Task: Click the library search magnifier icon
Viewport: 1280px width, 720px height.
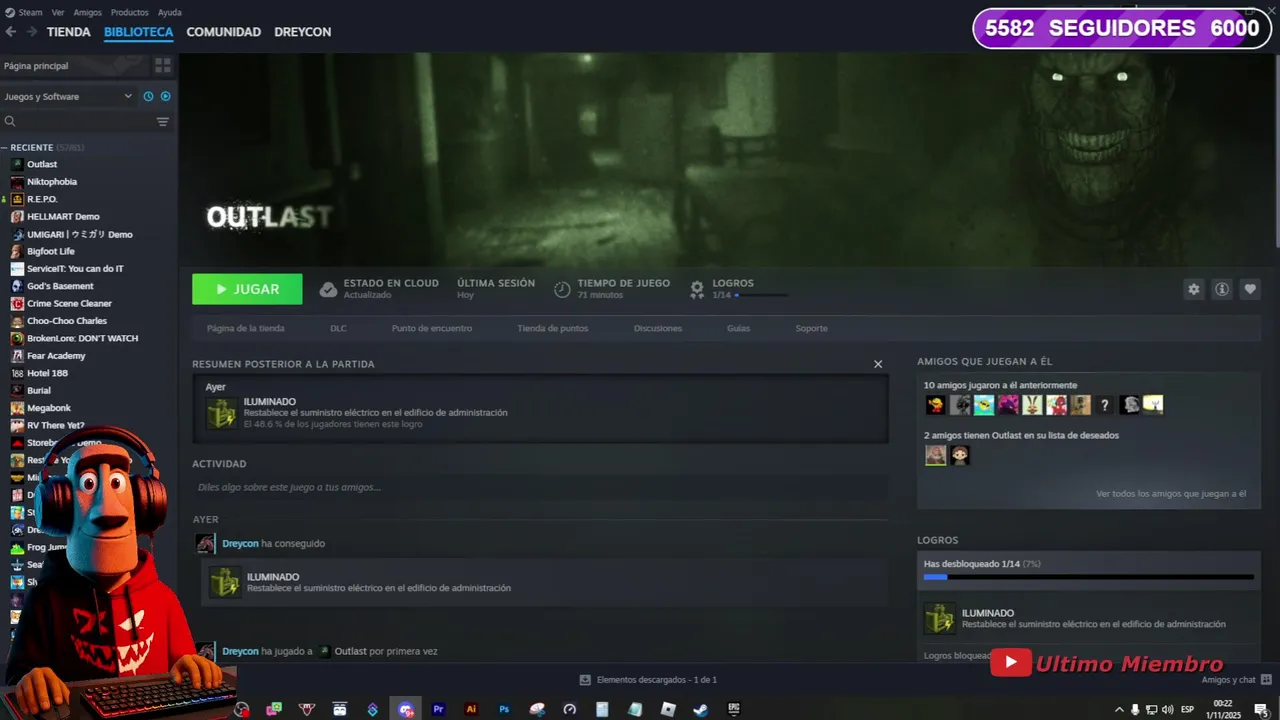Action: [x=10, y=121]
